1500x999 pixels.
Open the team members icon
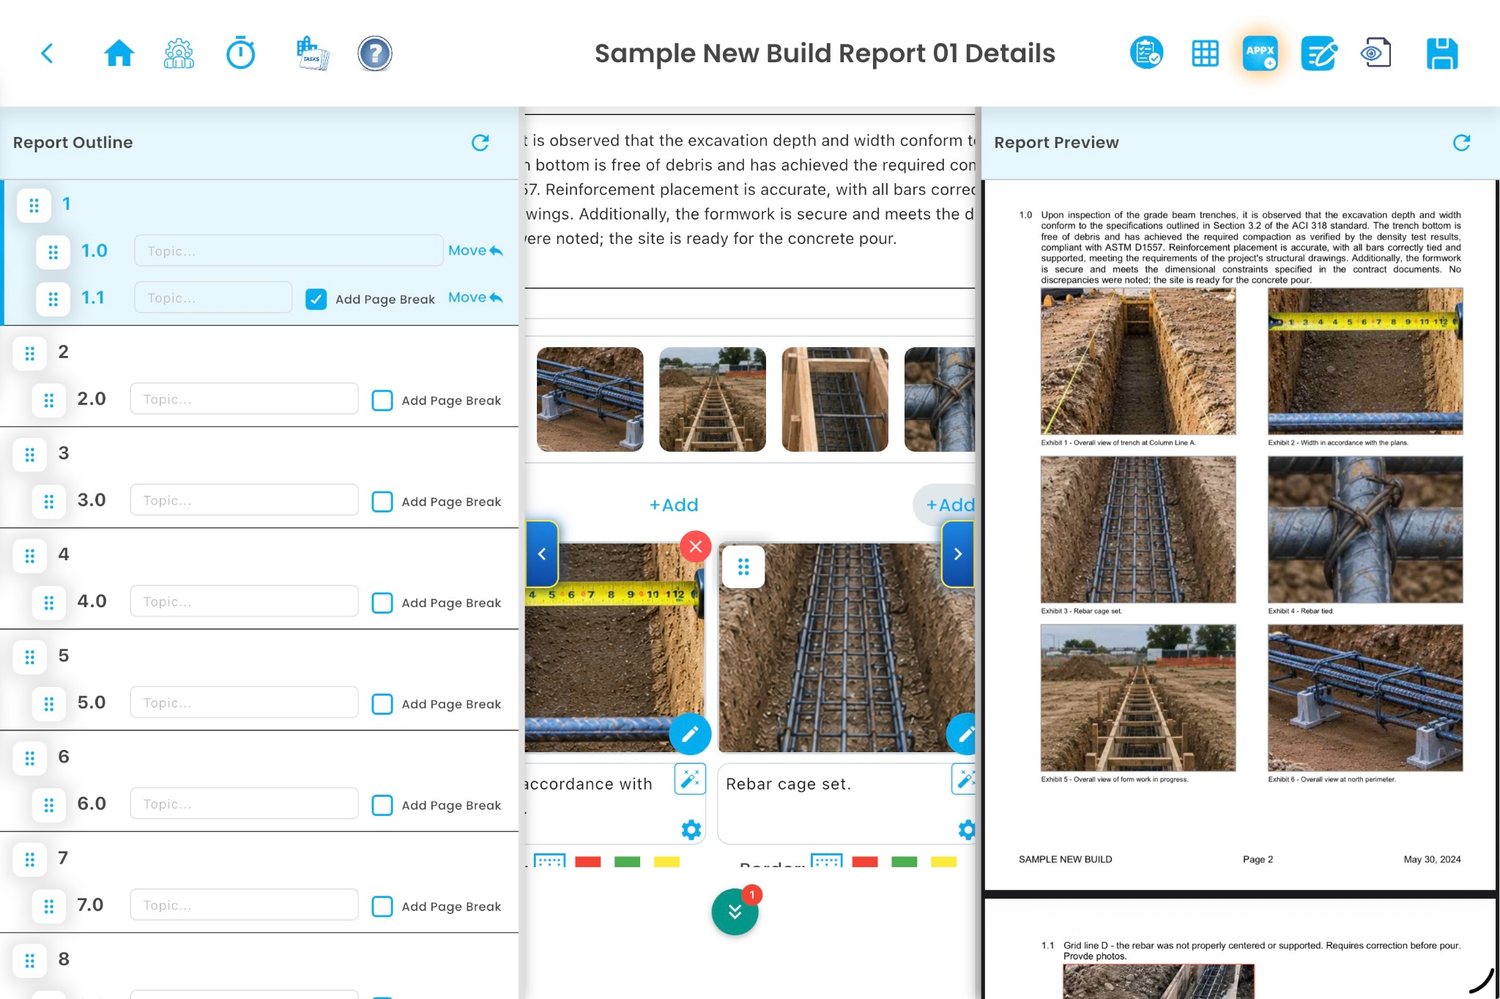(179, 53)
